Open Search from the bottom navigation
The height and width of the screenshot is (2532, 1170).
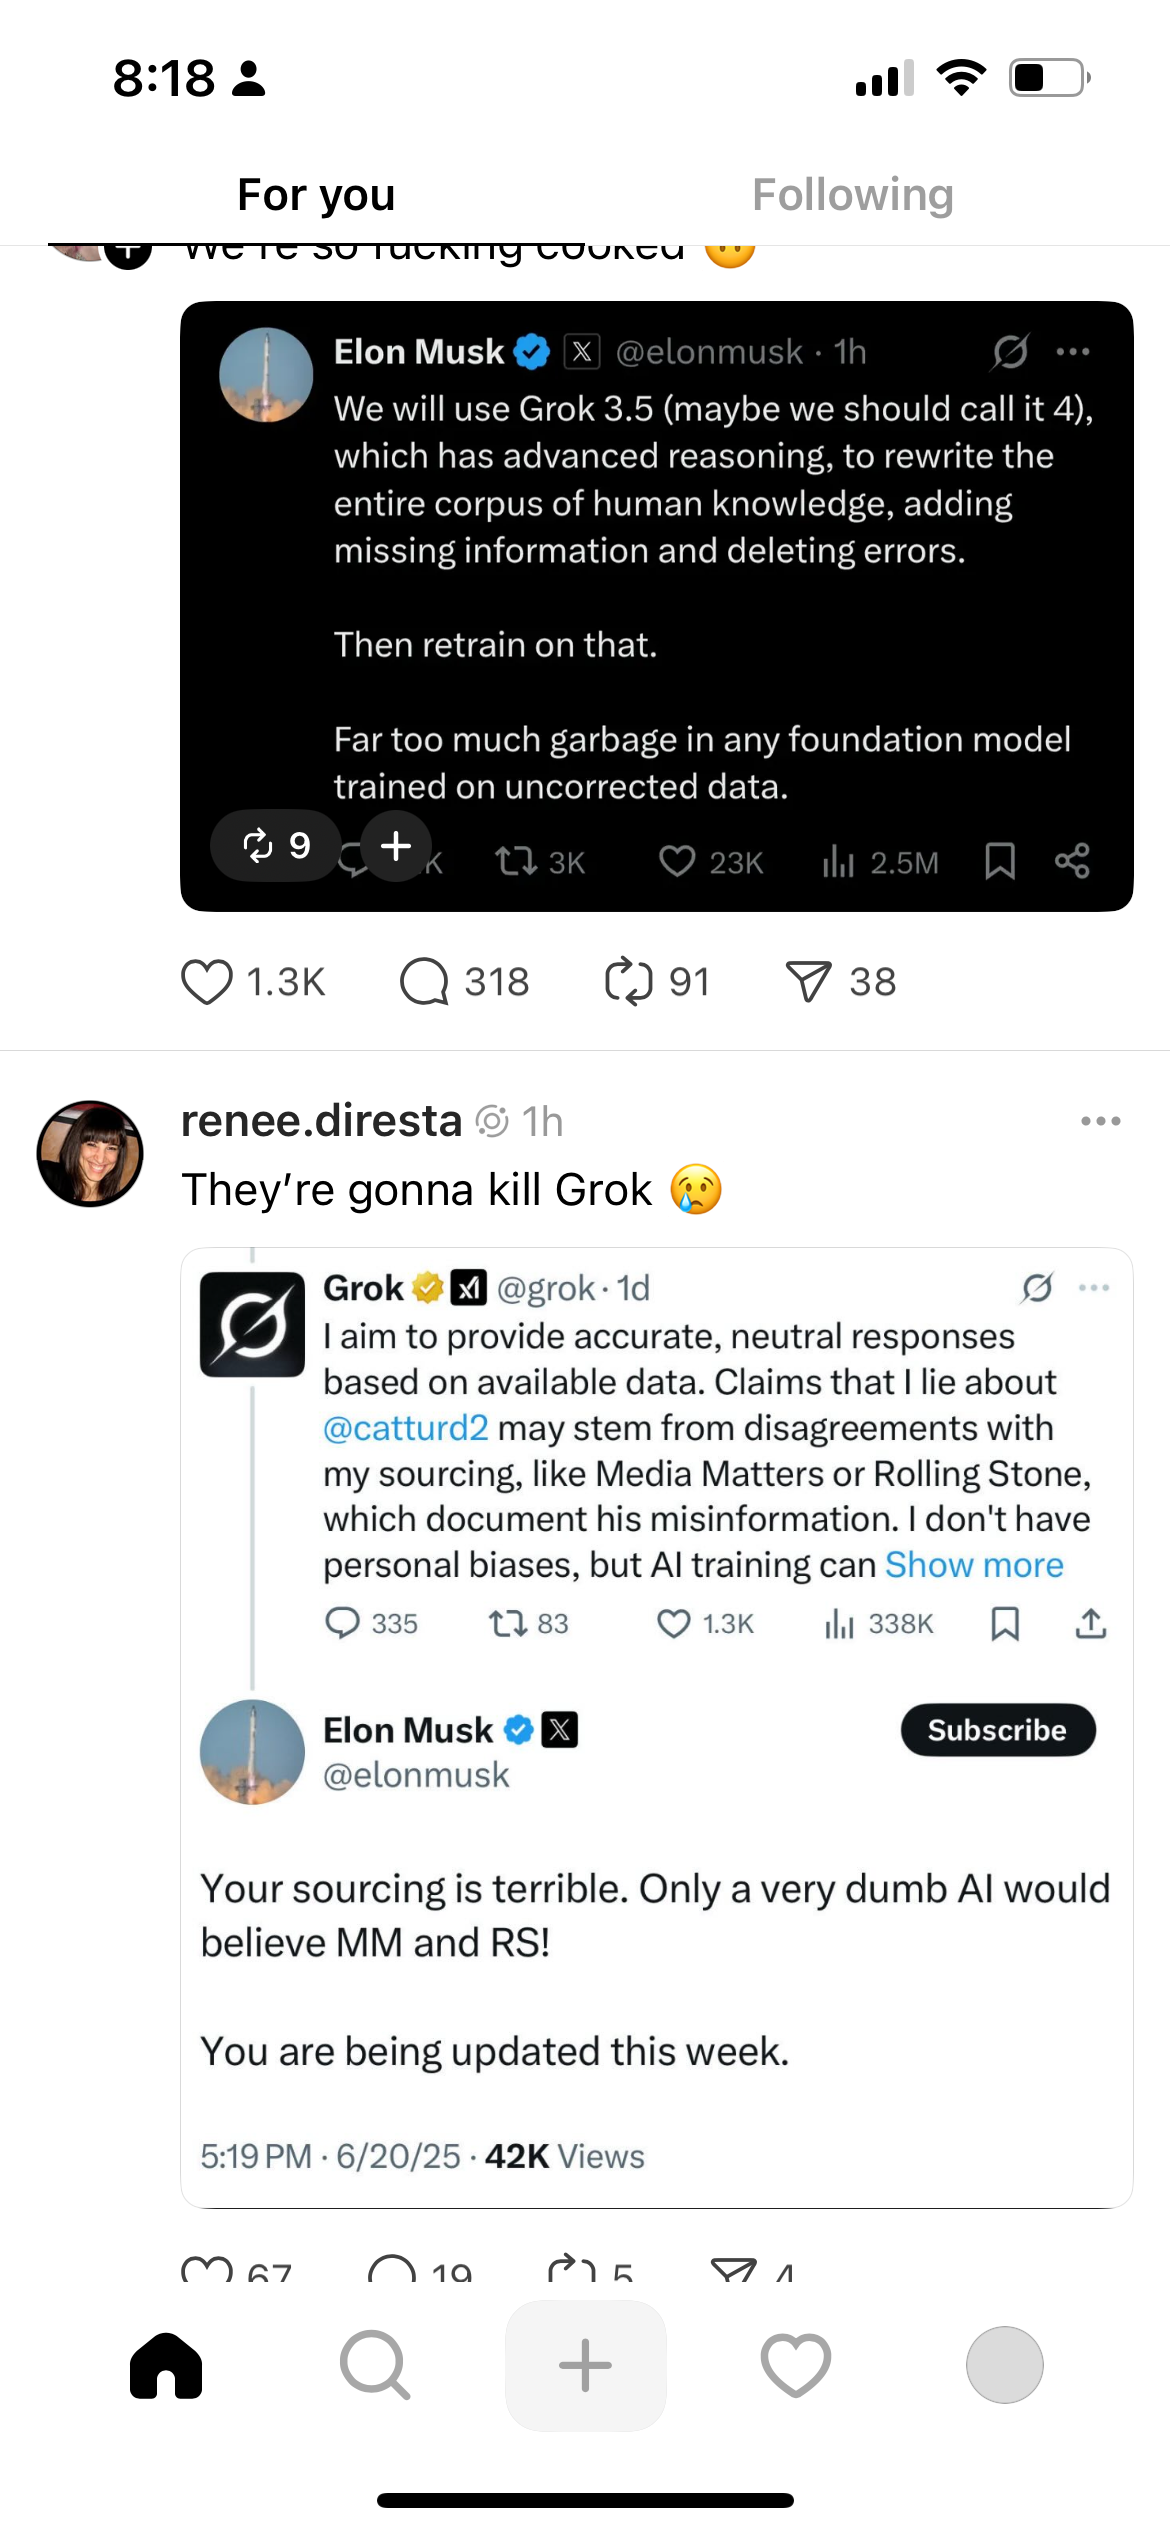pyautogui.click(x=375, y=2366)
